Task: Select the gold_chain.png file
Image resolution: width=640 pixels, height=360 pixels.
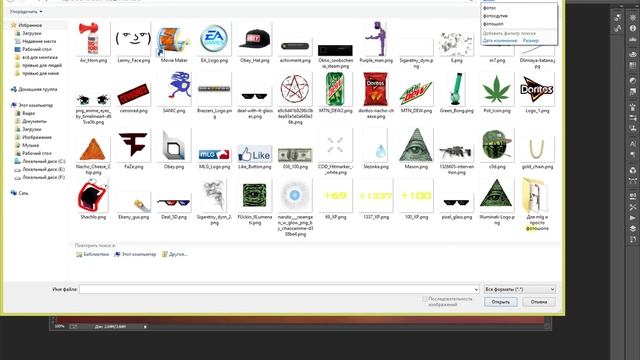Action: [537, 149]
